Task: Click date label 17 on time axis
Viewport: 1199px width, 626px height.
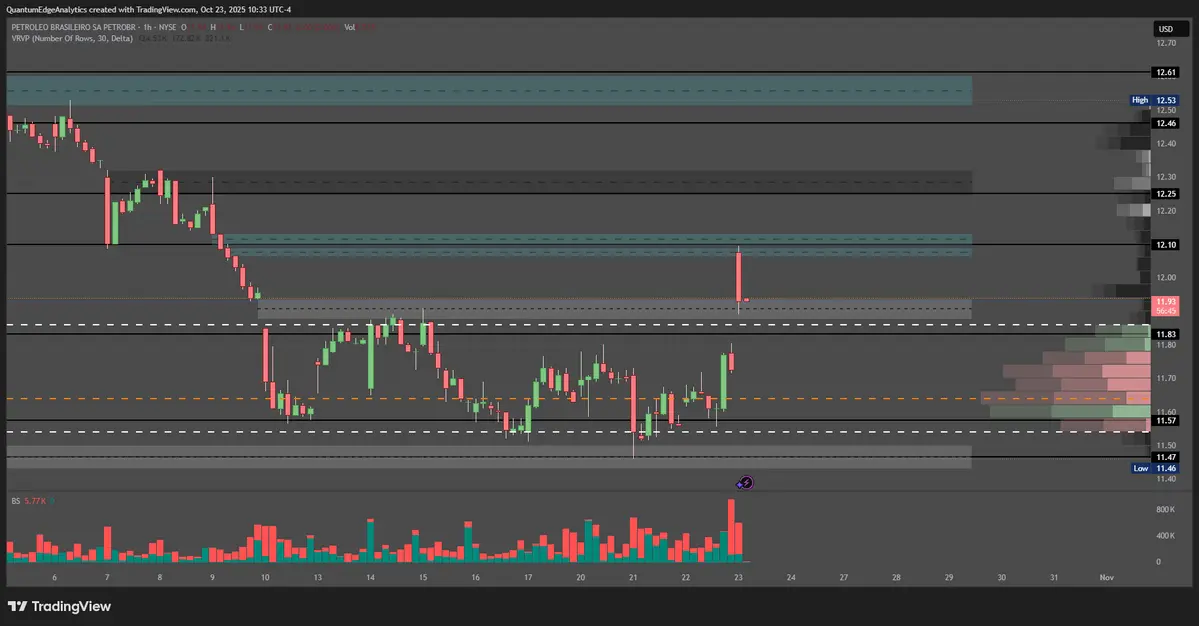Action: click(528, 578)
